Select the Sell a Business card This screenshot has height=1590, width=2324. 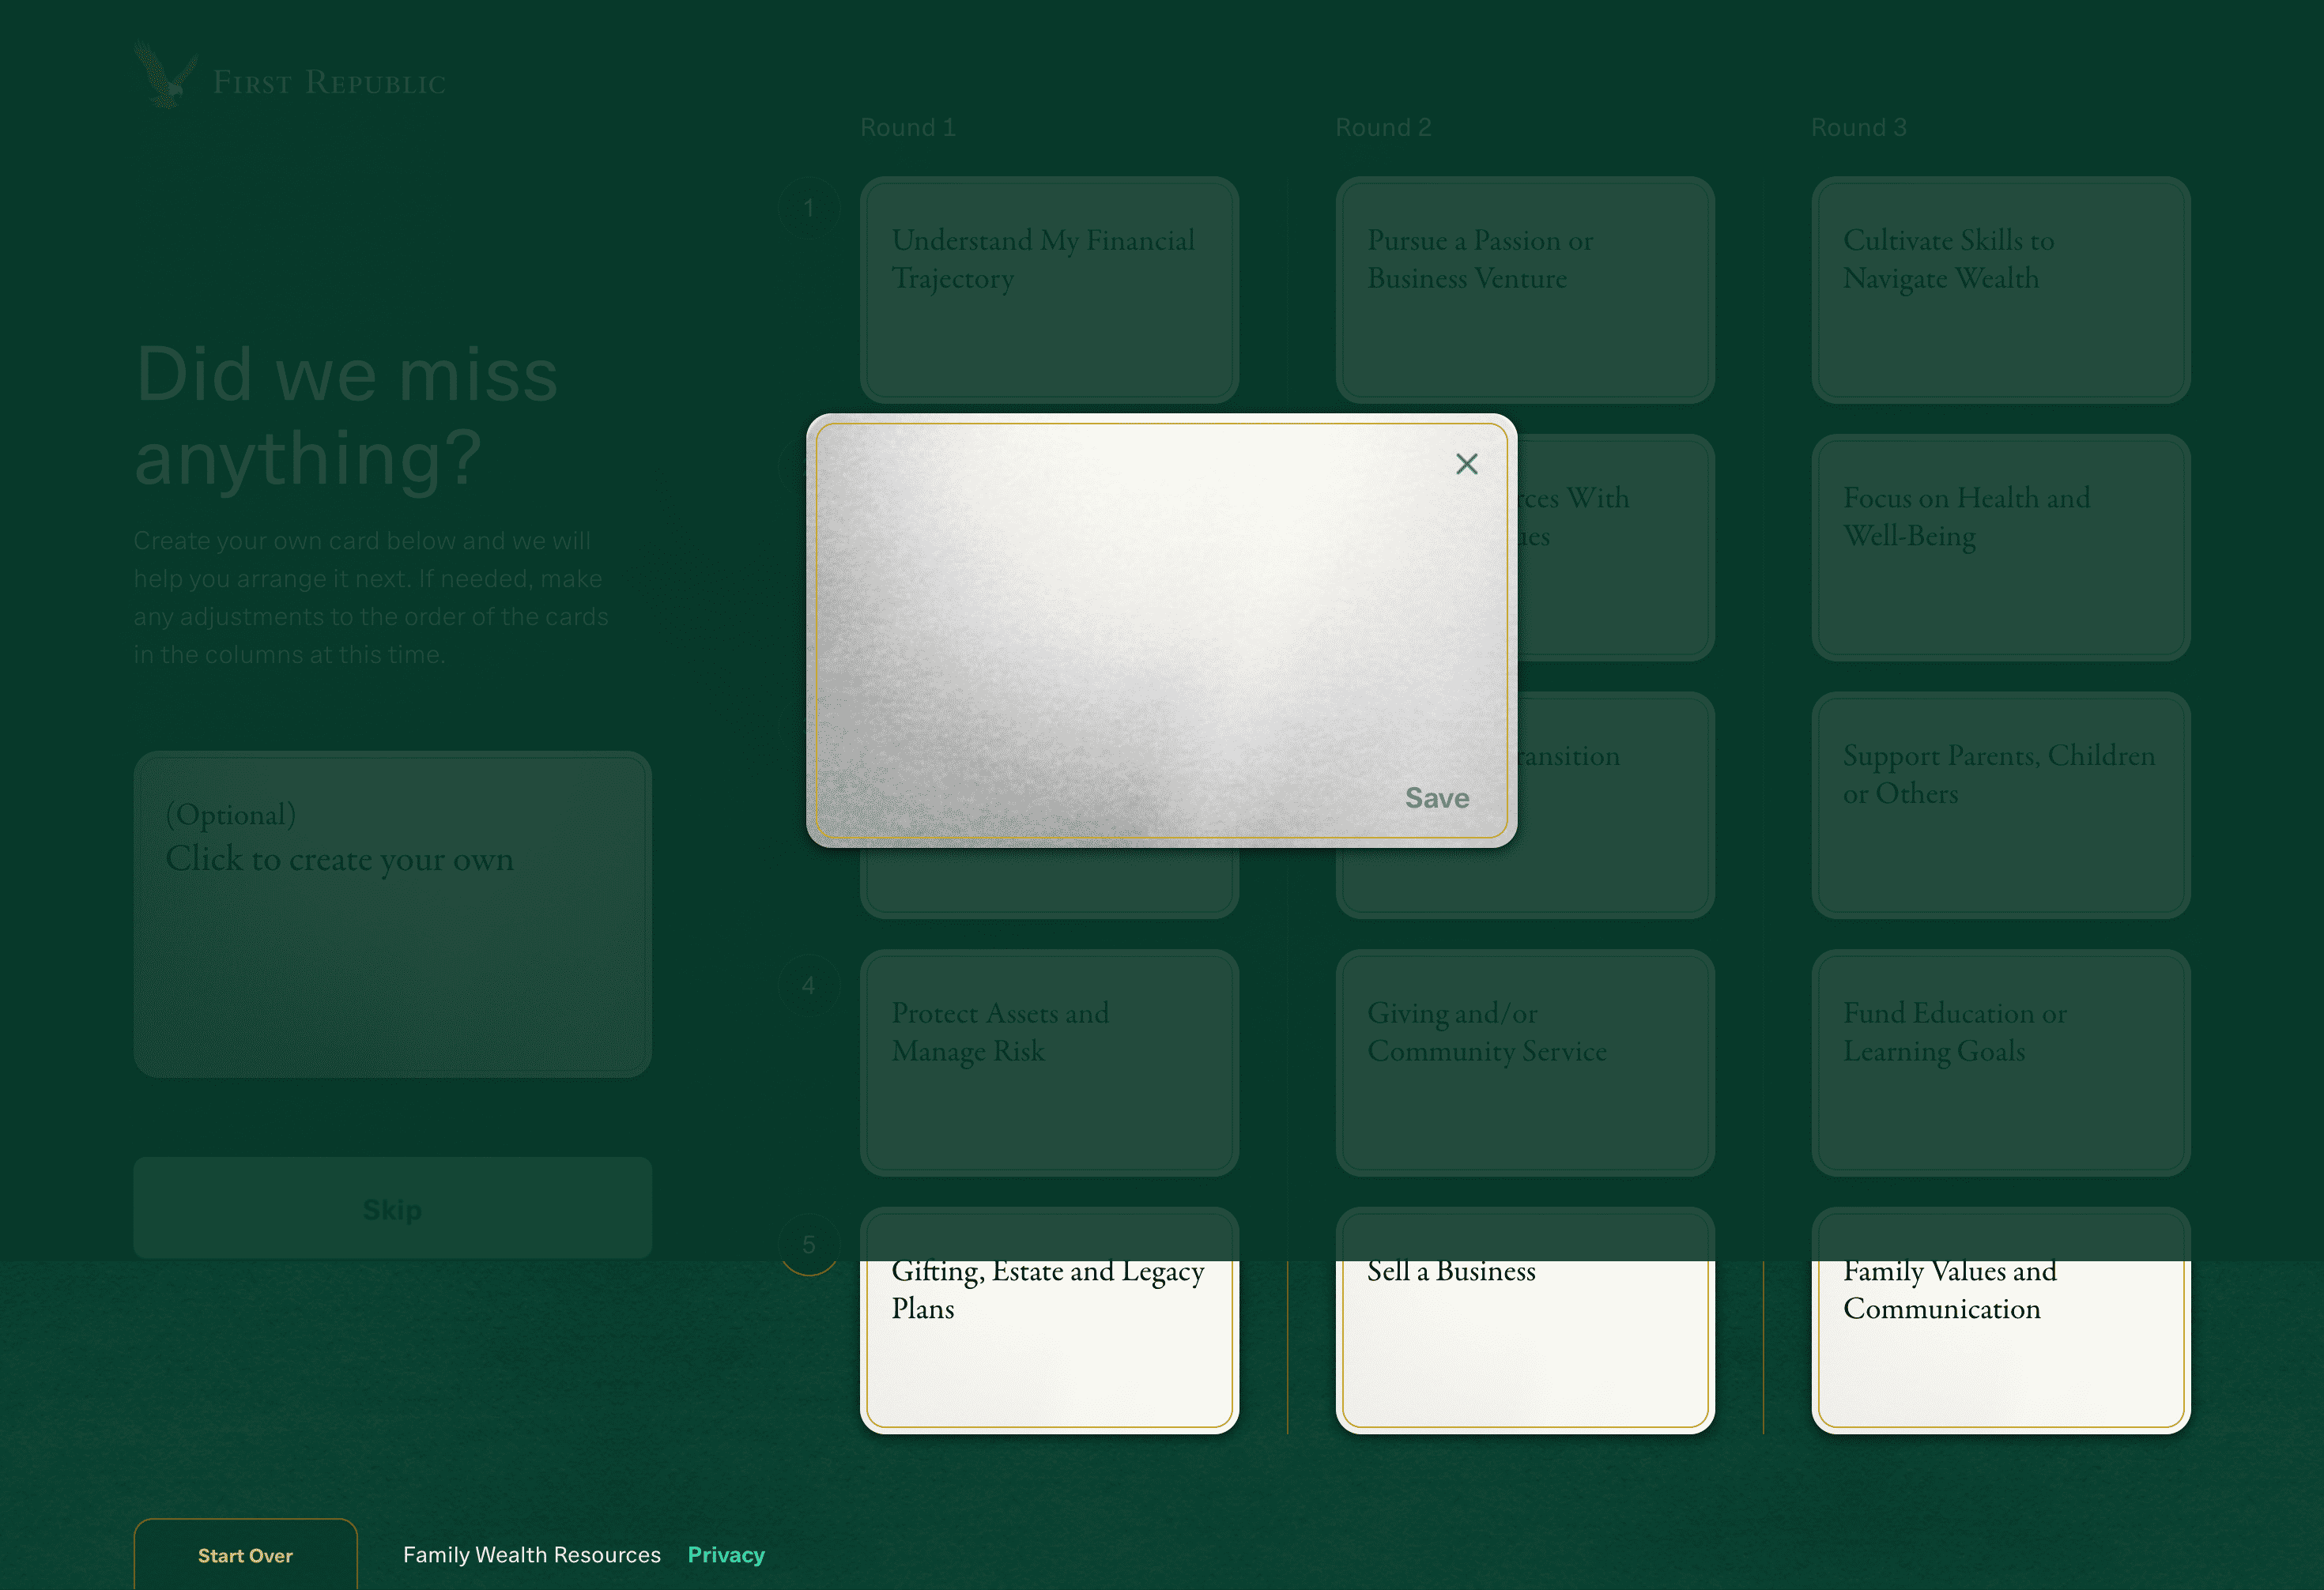tap(1525, 1320)
